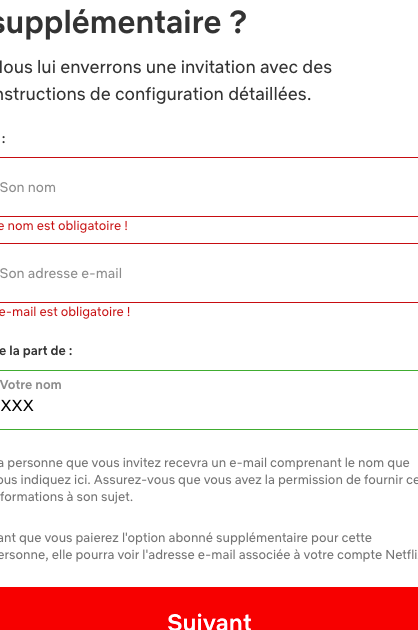
Task: Click the red Suivant button
Action: [x=209, y=609]
